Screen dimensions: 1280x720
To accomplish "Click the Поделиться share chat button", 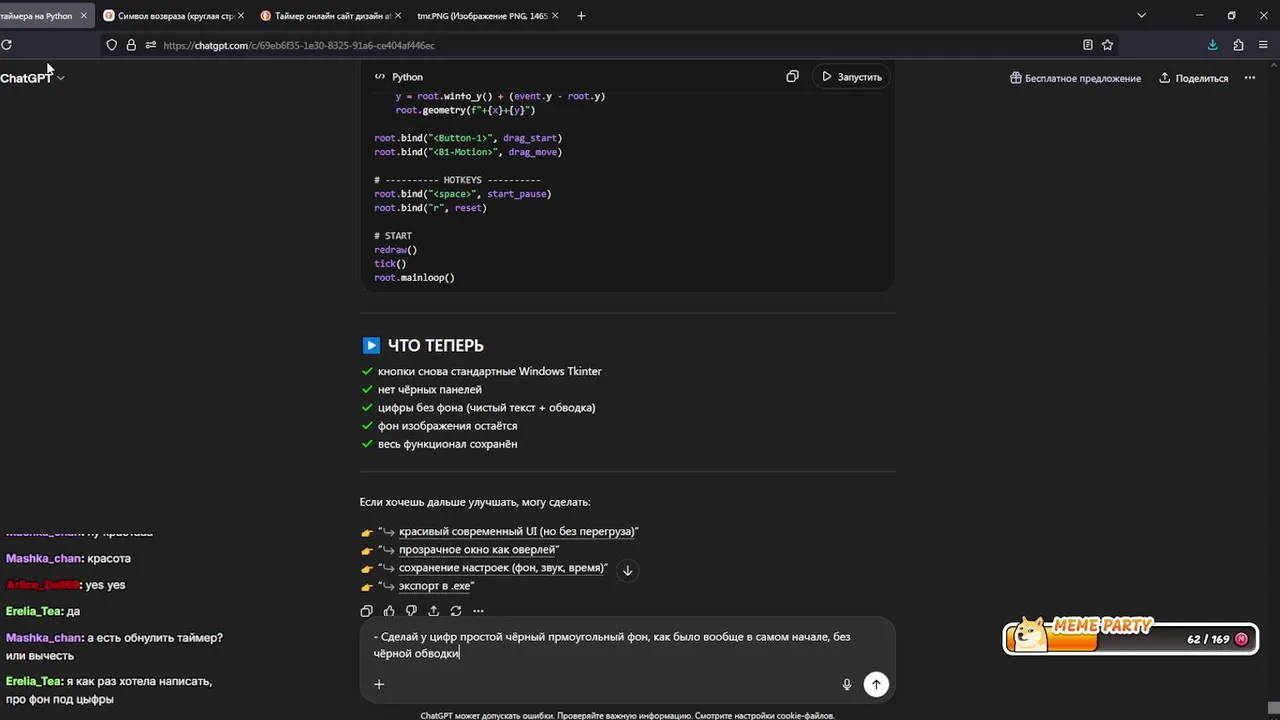I will [1194, 78].
